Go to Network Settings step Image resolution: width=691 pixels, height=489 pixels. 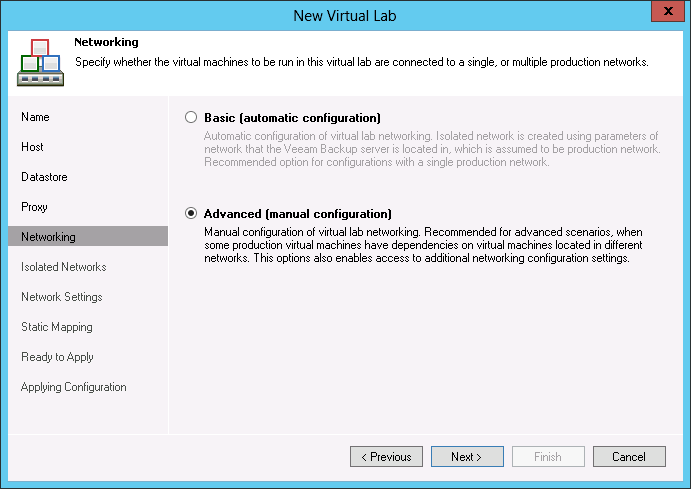pyautogui.click(x=61, y=297)
